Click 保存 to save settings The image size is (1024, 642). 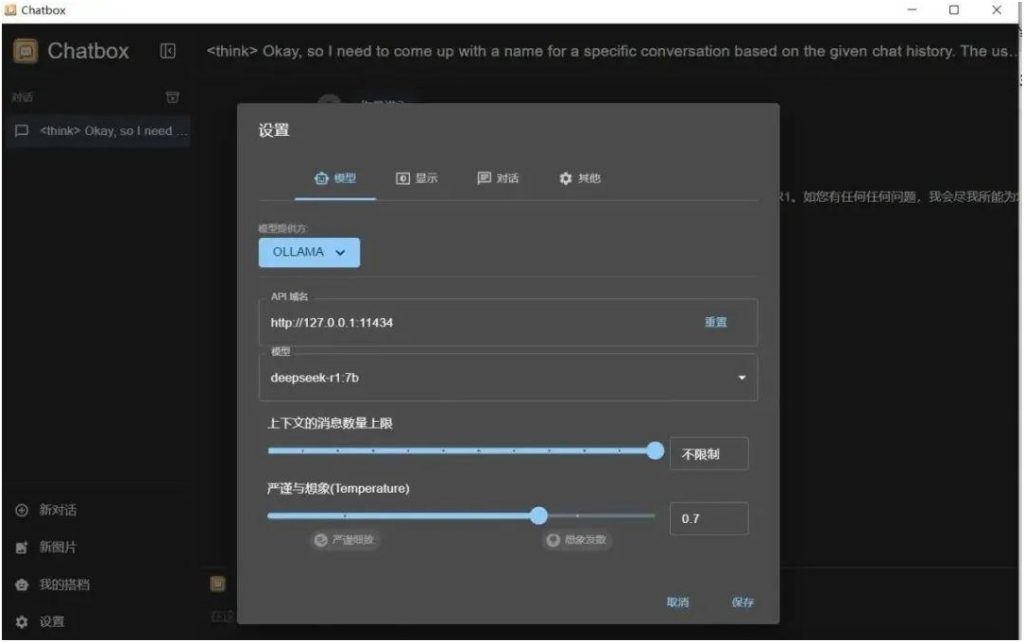pyautogui.click(x=743, y=602)
